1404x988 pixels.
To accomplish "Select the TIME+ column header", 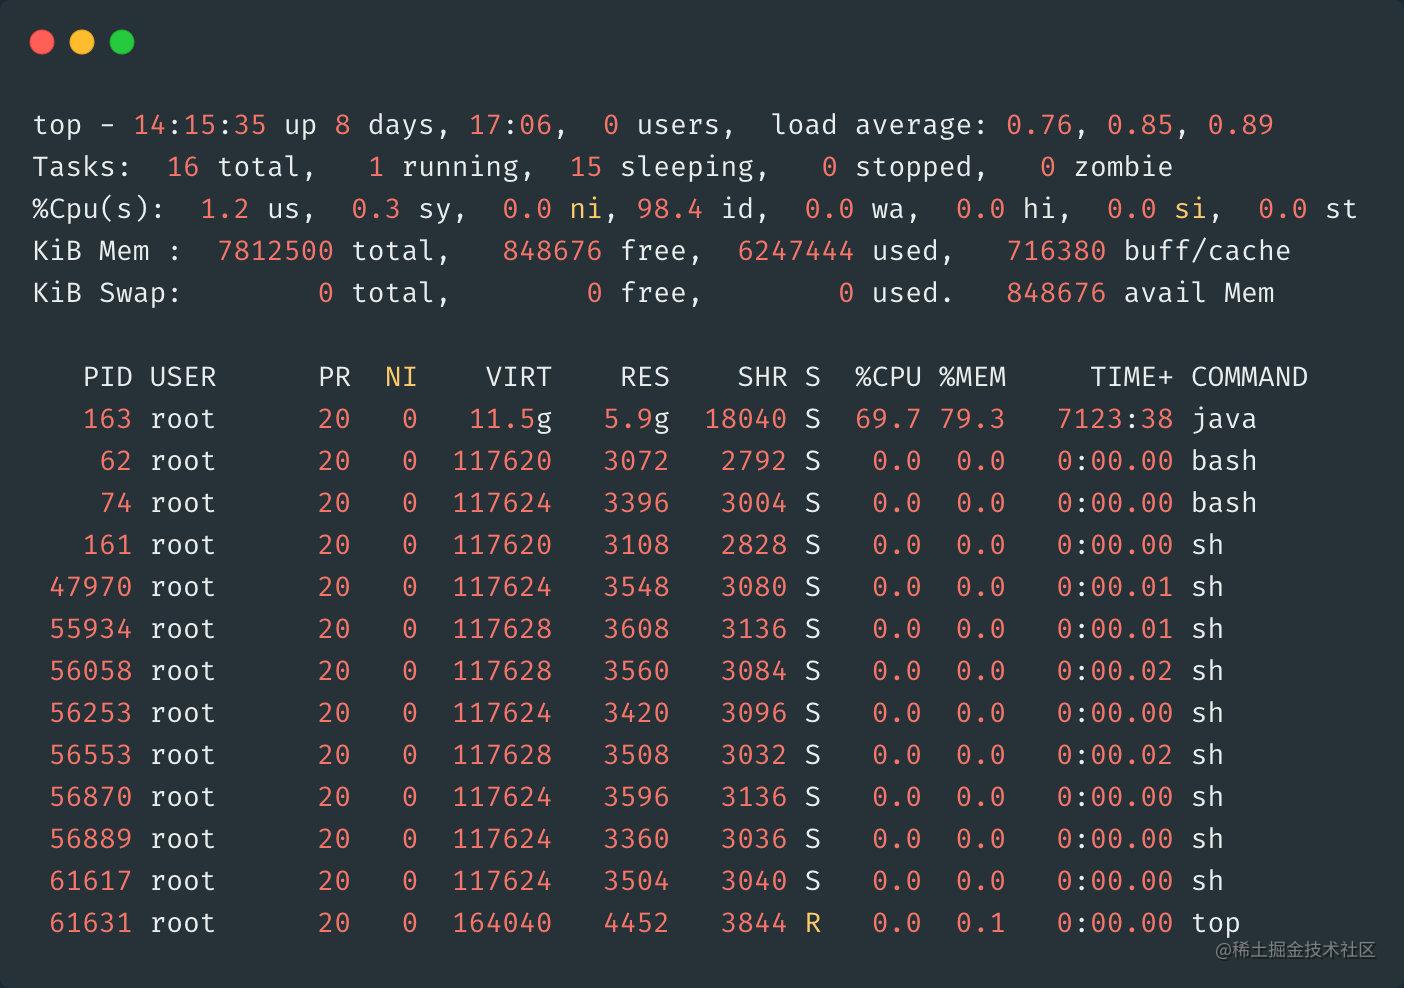I will click(1130, 377).
